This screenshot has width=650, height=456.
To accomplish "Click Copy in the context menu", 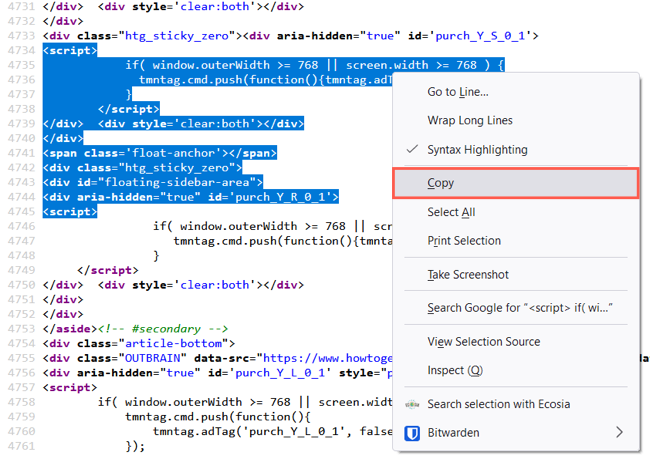I will [515, 183].
